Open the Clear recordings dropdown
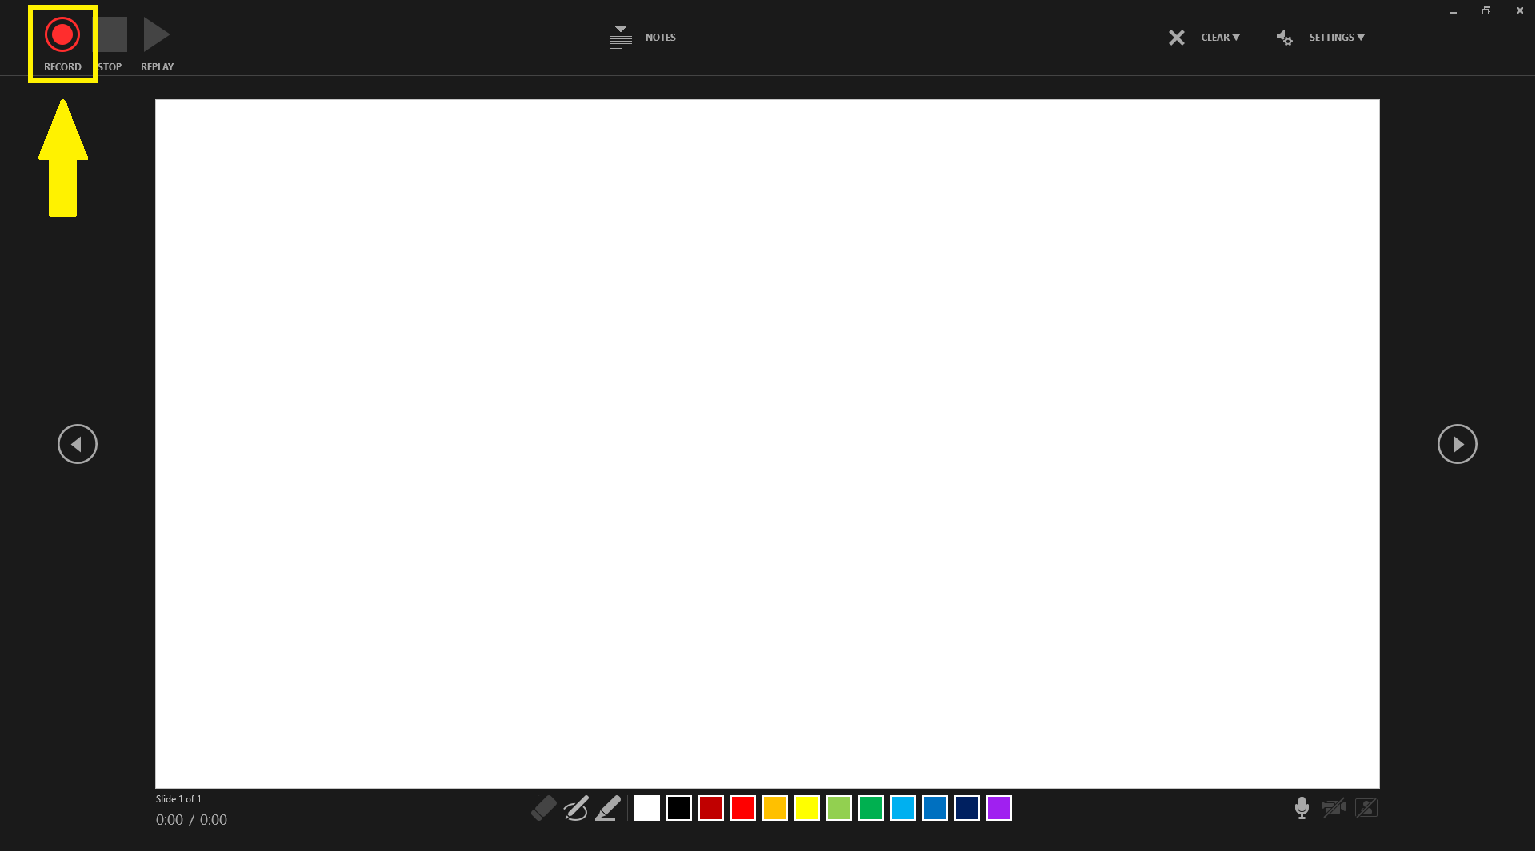Viewport: 1535px width, 851px height. 1204,37
